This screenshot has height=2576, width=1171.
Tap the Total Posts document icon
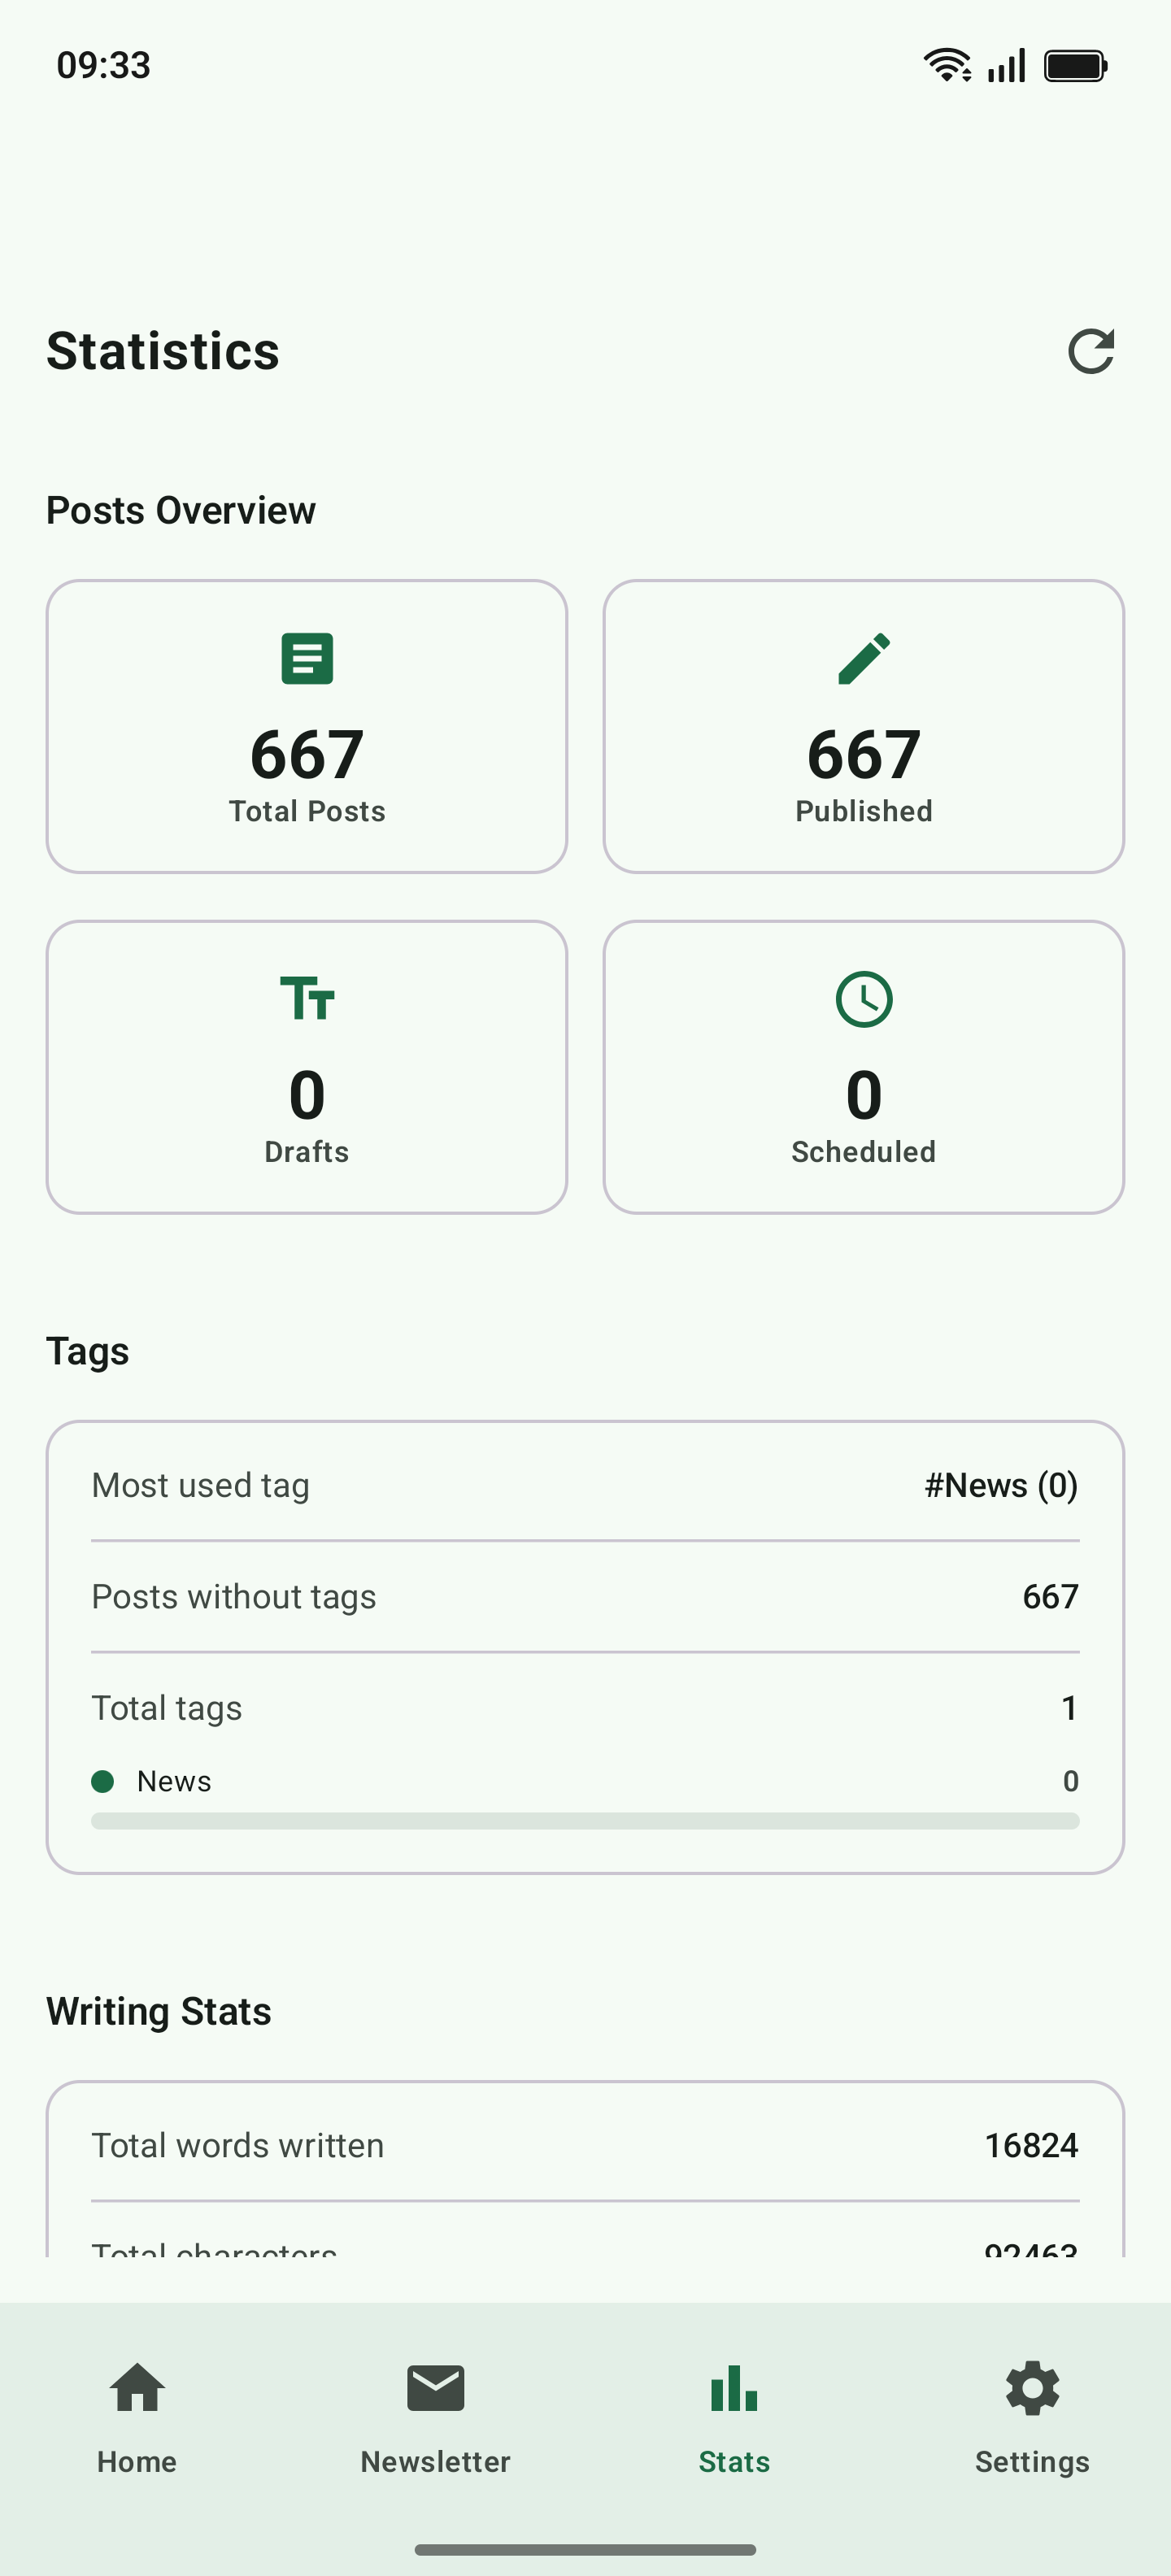(x=307, y=658)
